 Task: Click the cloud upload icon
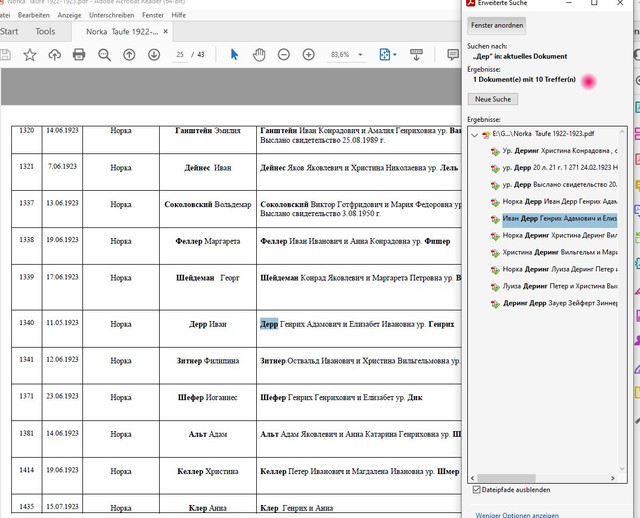tap(55, 55)
